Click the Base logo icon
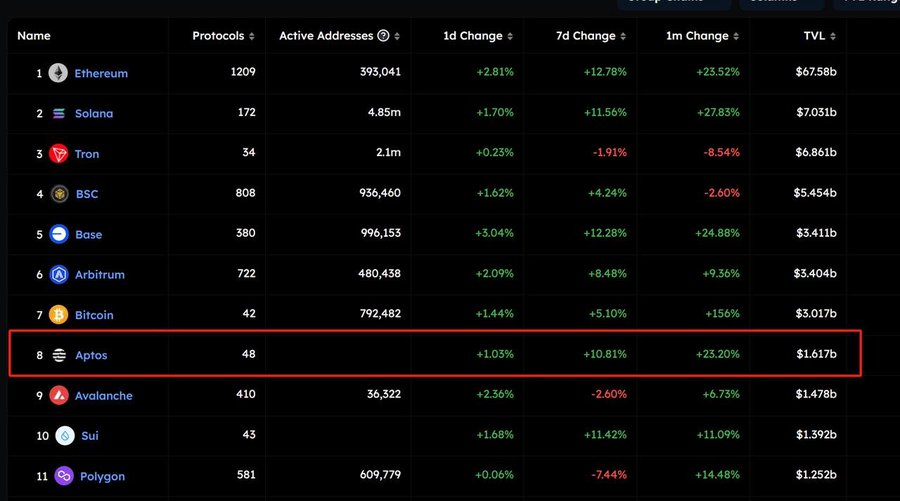The width and height of the screenshot is (900, 501). tap(59, 234)
